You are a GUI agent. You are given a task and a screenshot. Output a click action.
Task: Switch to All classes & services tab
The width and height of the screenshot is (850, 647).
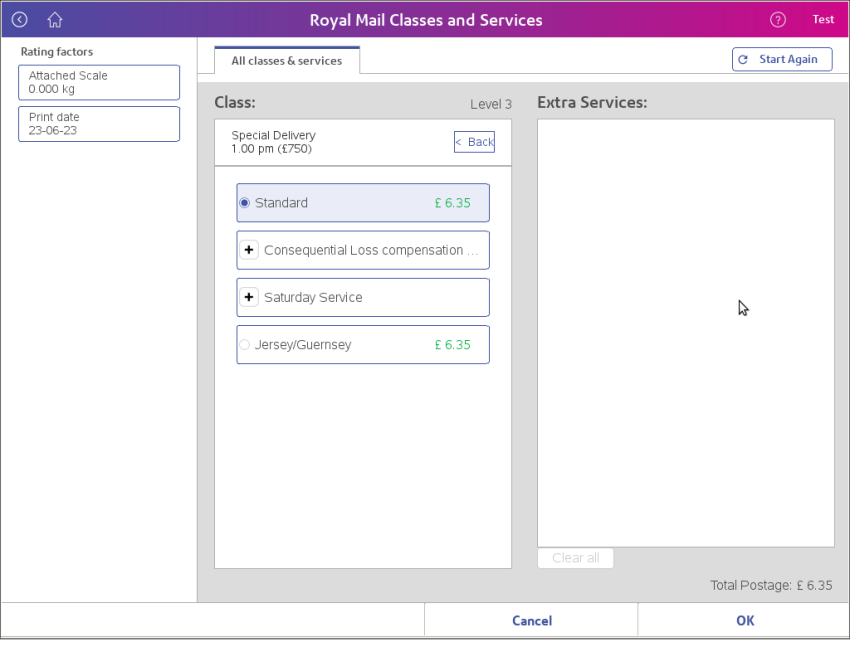(x=287, y=61)
